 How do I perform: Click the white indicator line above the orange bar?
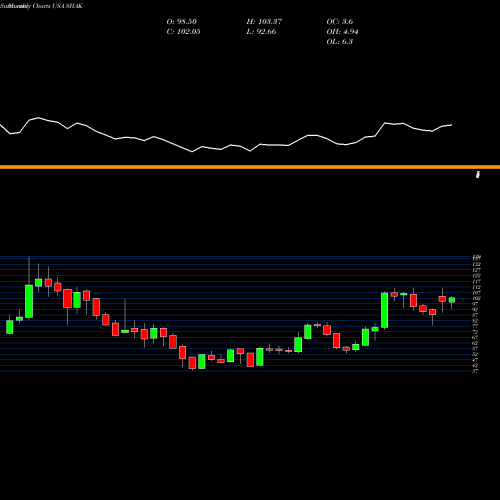click(x=226, y=135)
